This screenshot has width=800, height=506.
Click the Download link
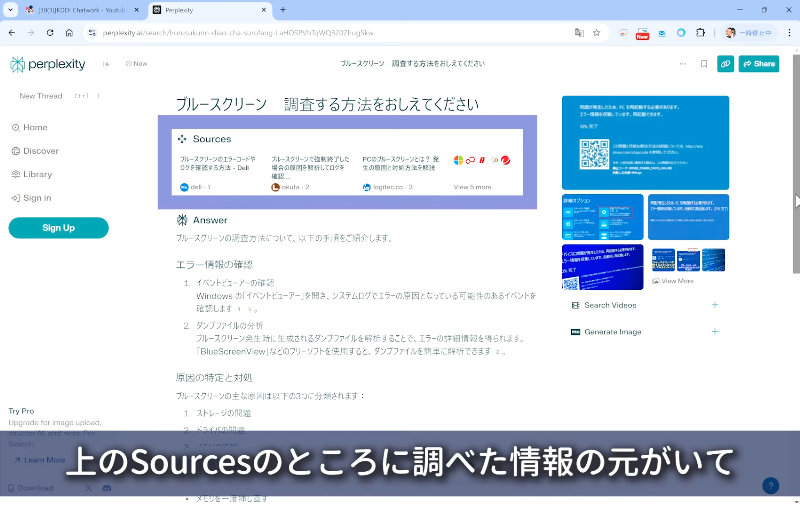31,488
